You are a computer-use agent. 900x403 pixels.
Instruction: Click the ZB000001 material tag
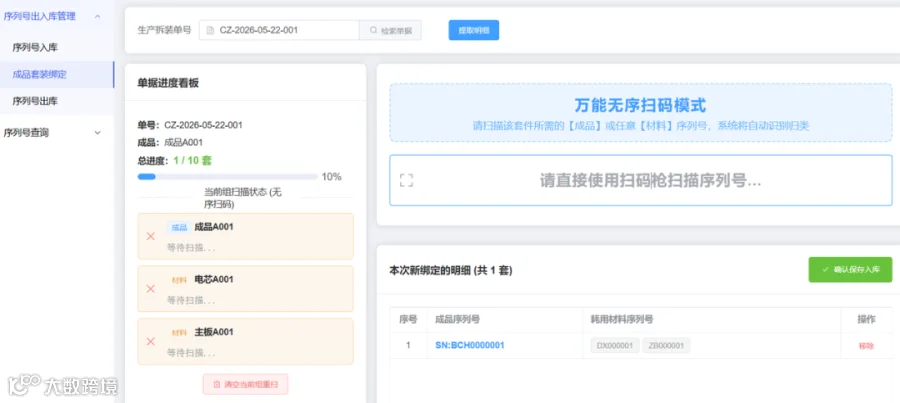pyautogui.click(x=666, y=346)
